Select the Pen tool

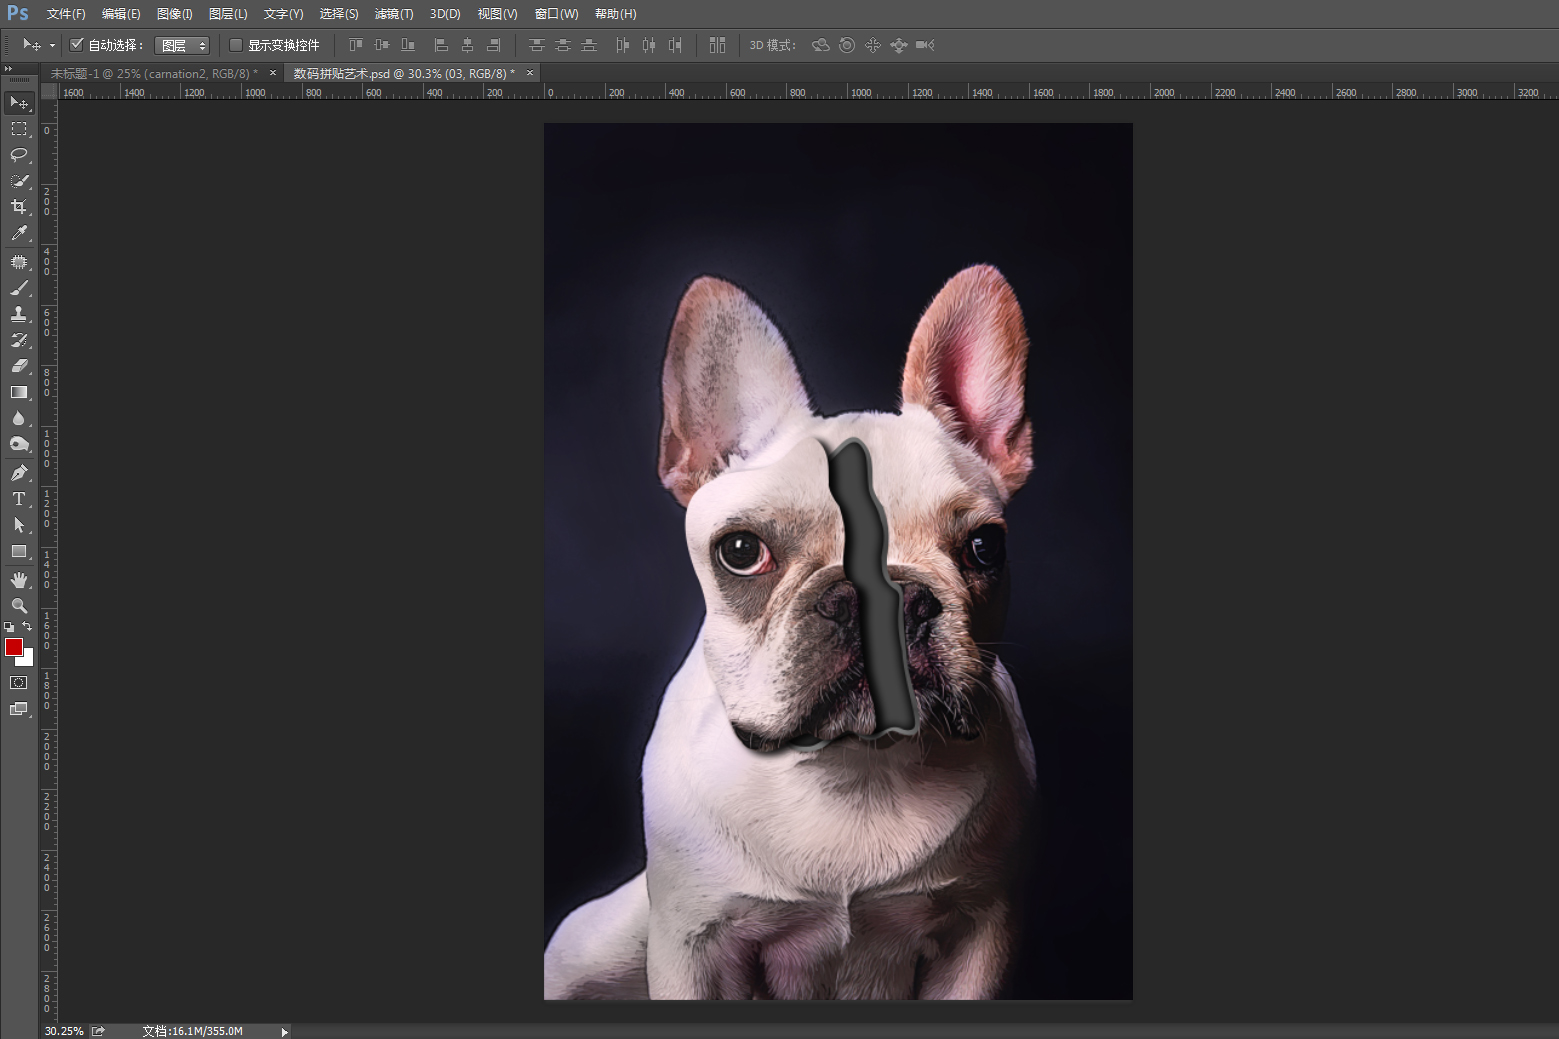(x=18, y=473)
